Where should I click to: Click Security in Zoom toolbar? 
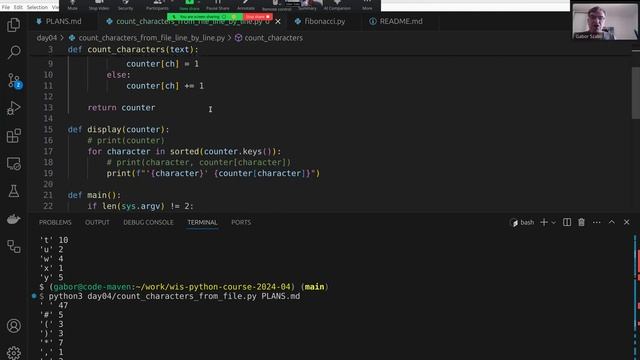coord(125,5)
